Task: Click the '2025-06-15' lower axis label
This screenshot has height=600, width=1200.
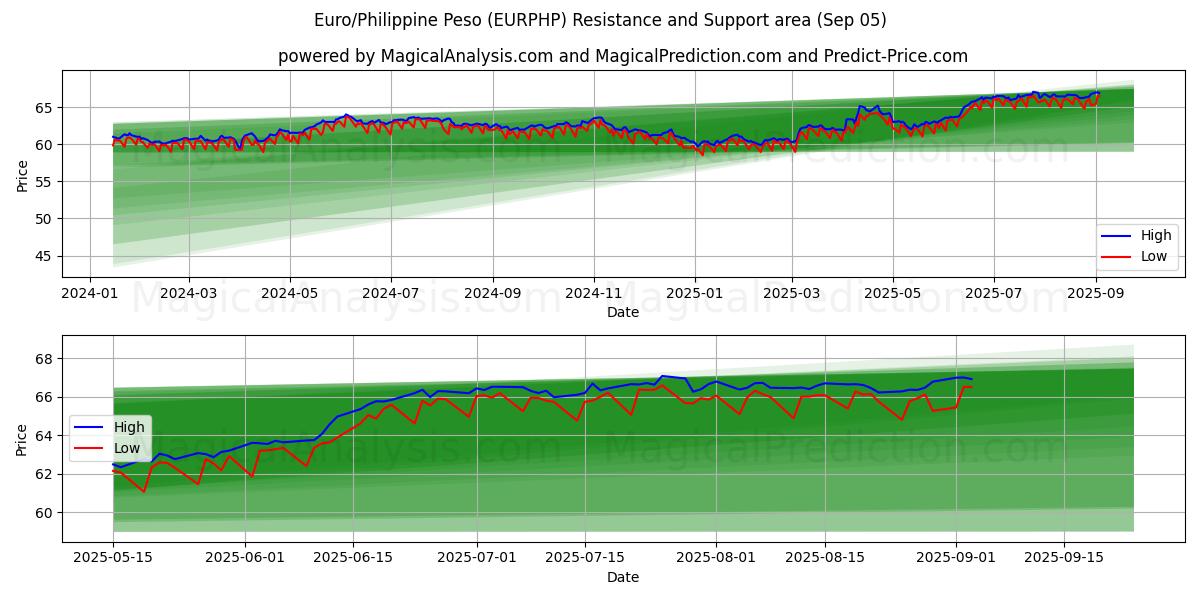Action: 354,558
